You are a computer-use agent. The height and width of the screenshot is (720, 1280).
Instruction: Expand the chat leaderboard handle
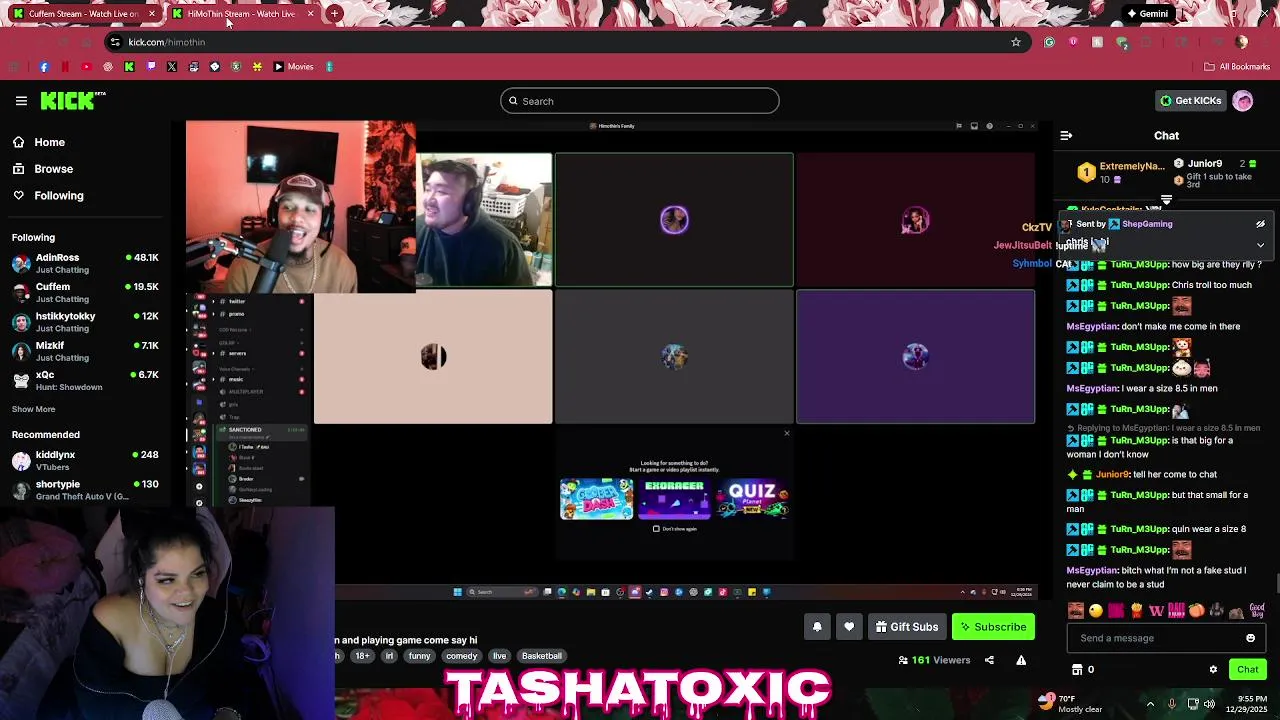[1166, 200]
